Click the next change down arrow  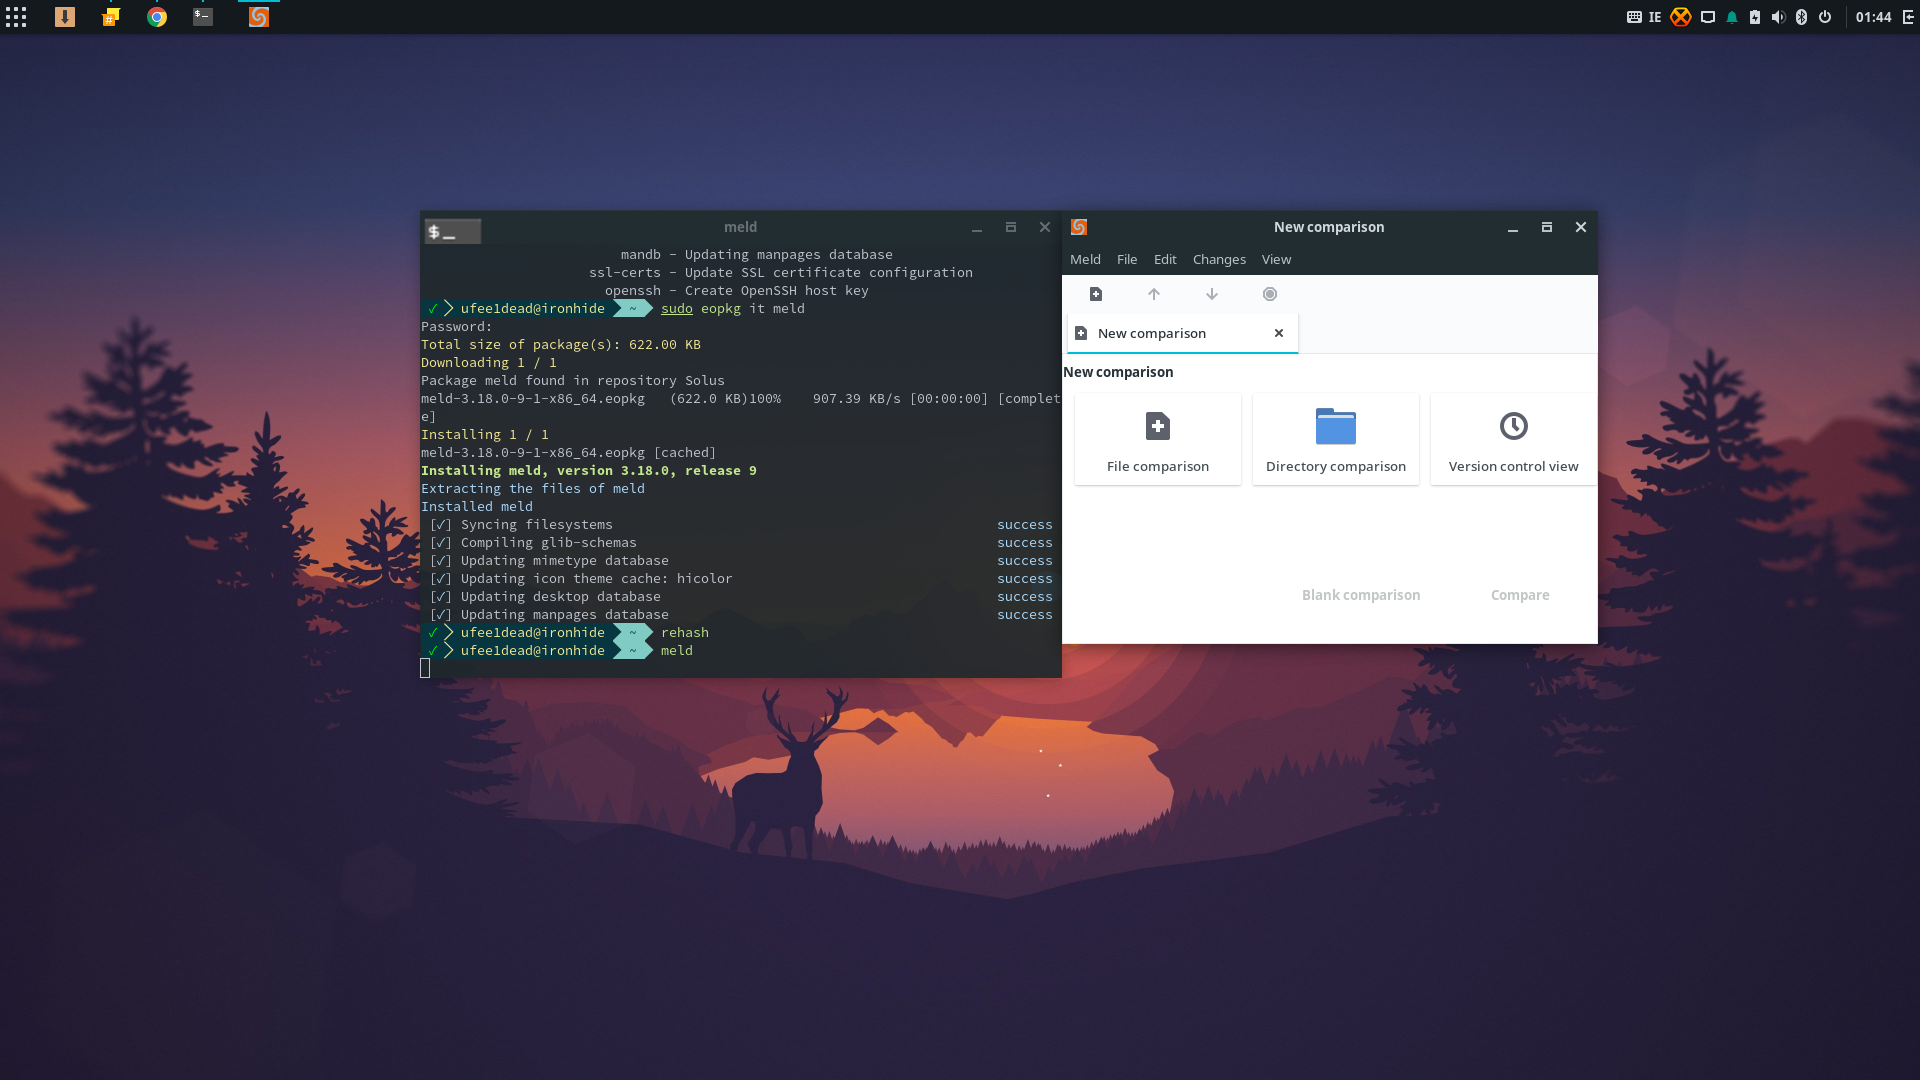point(1212,294)
